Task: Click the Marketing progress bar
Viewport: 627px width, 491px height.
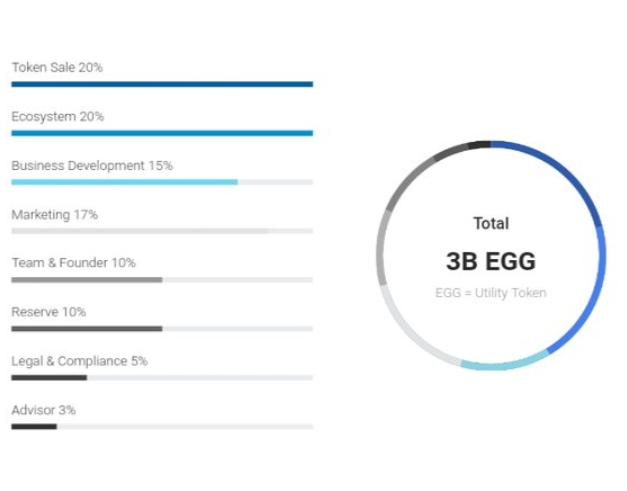Action: pyautogui.click(x=140, y=231)
